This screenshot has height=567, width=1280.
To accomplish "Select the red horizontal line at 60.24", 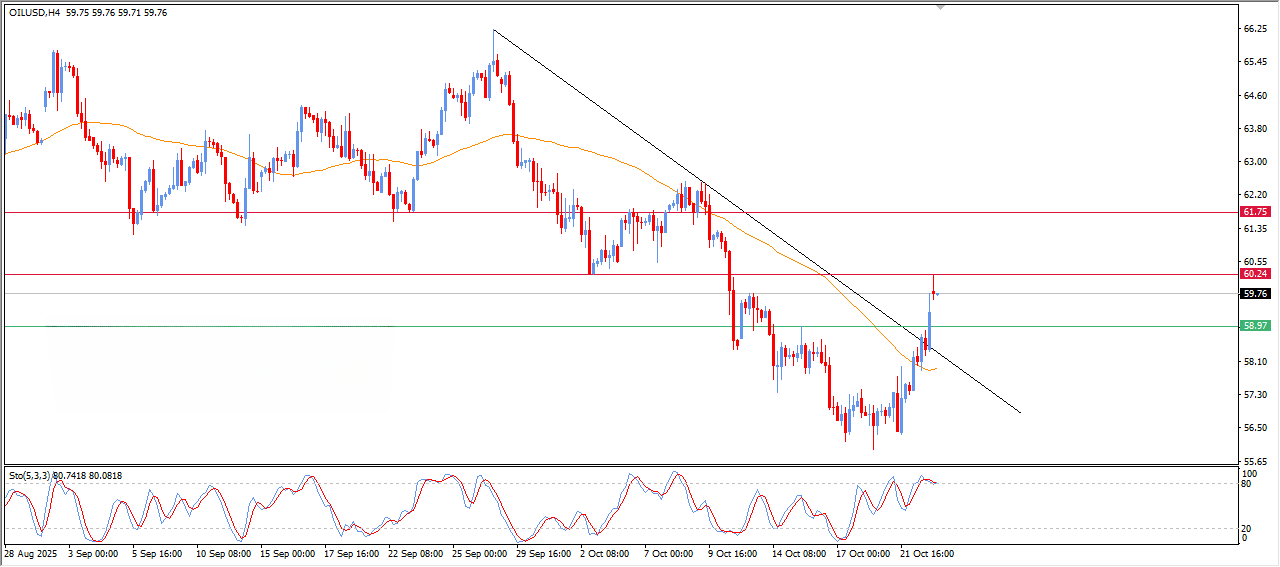I will [x=400, y=273].
